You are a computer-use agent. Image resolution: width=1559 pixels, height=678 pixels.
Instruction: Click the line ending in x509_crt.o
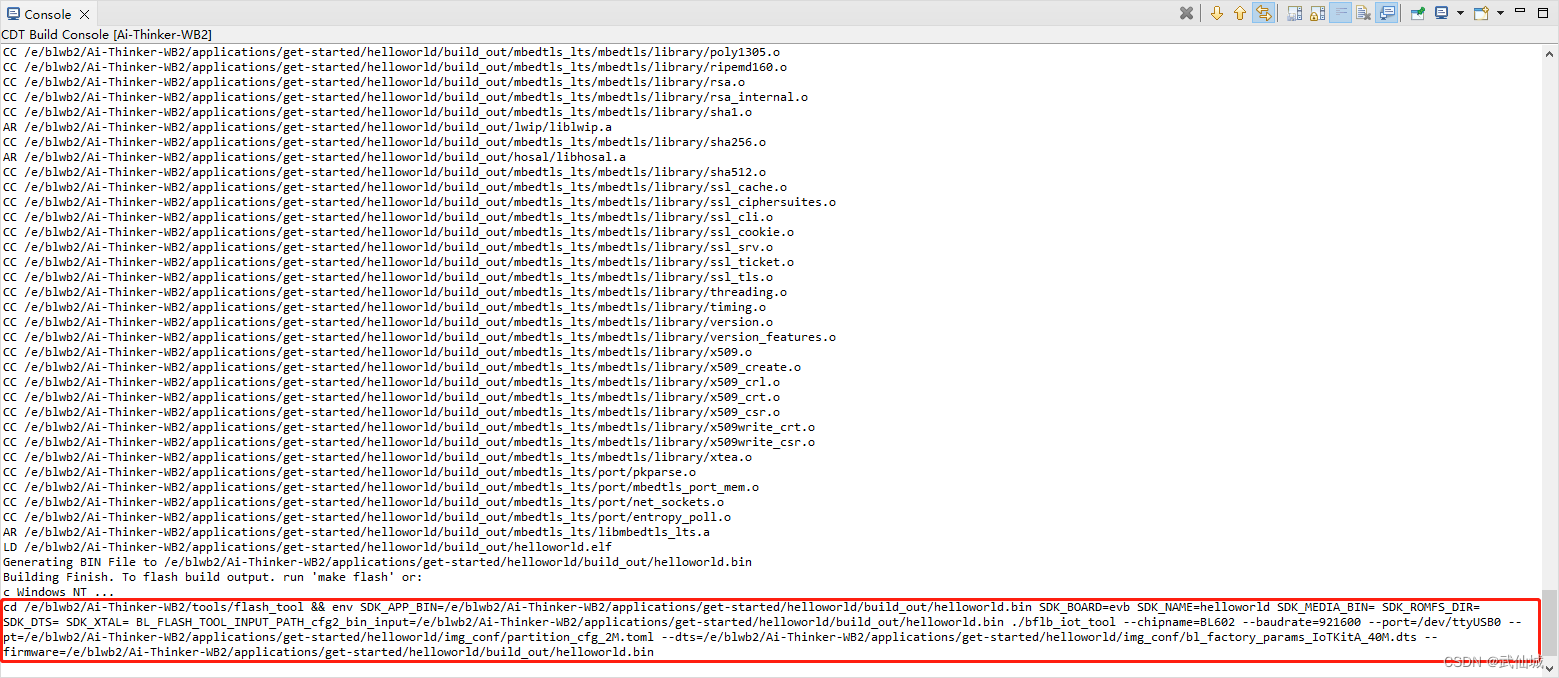click(x=391, y=397)
